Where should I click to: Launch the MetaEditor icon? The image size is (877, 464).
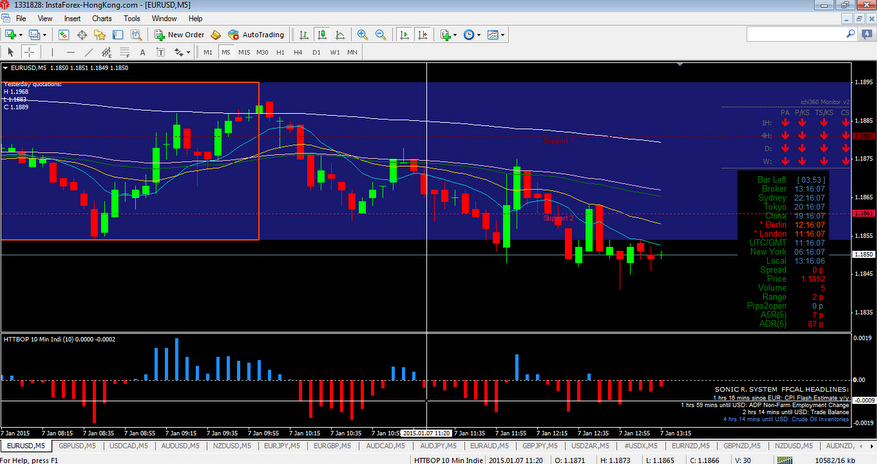tap(216, 35)
